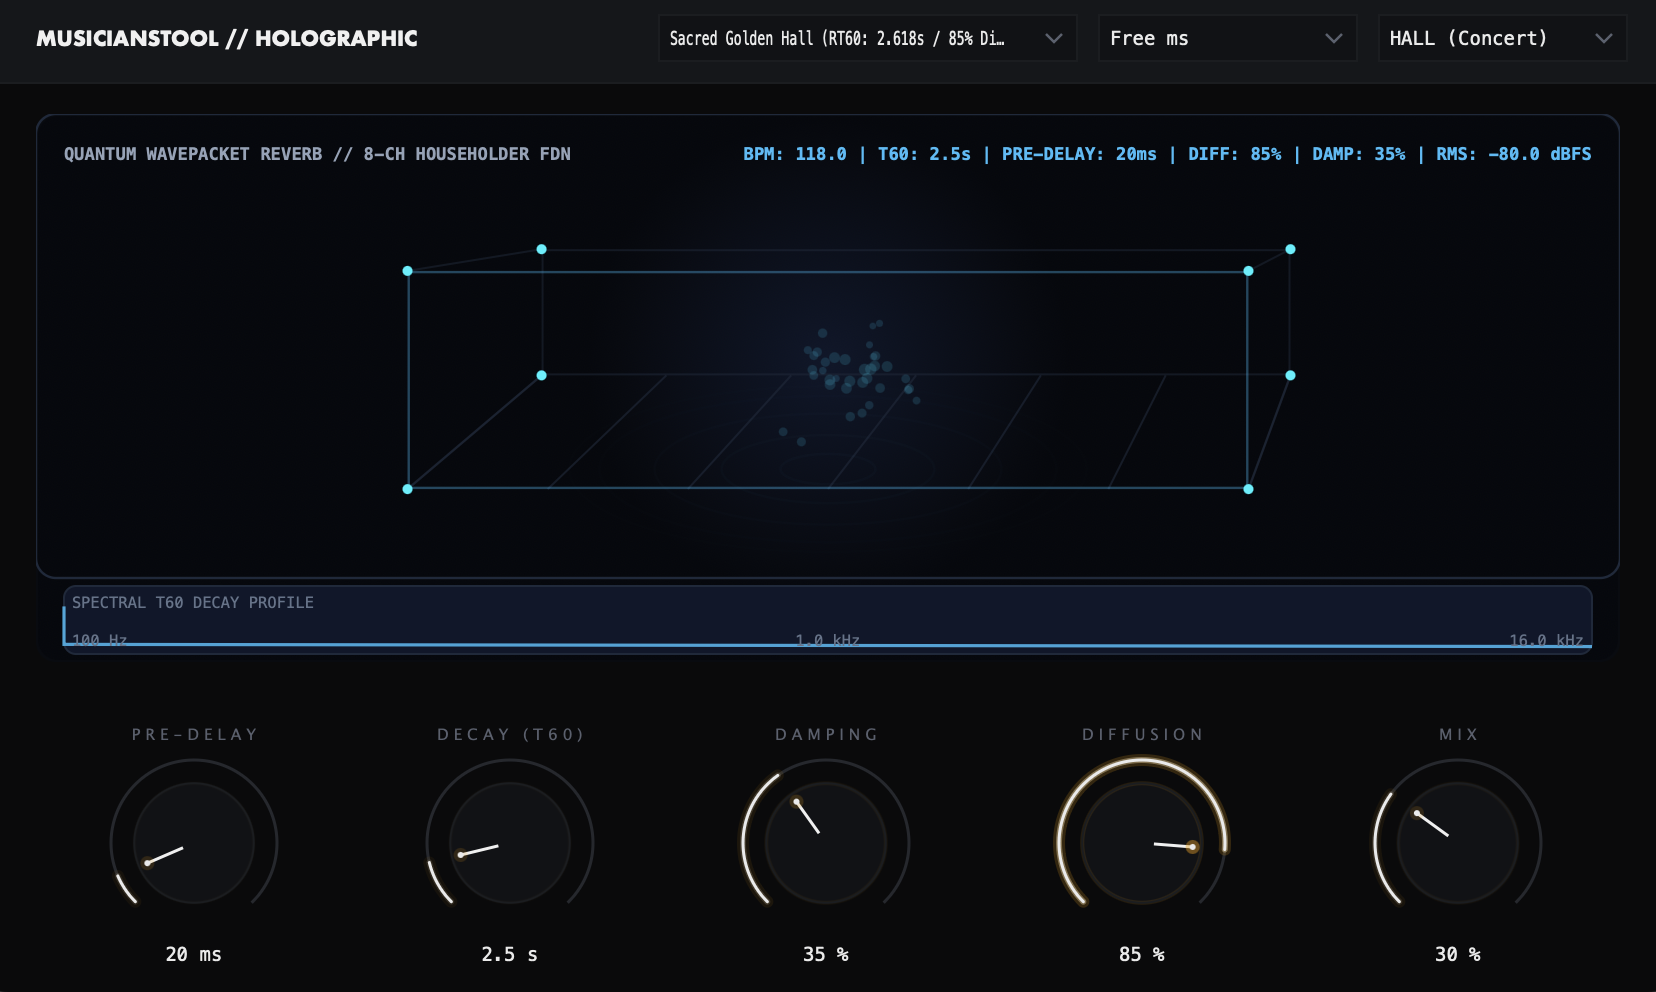Screen dimensions: 1656x992
Task: Click the 35 % damping value
Action: coord(826,954)
